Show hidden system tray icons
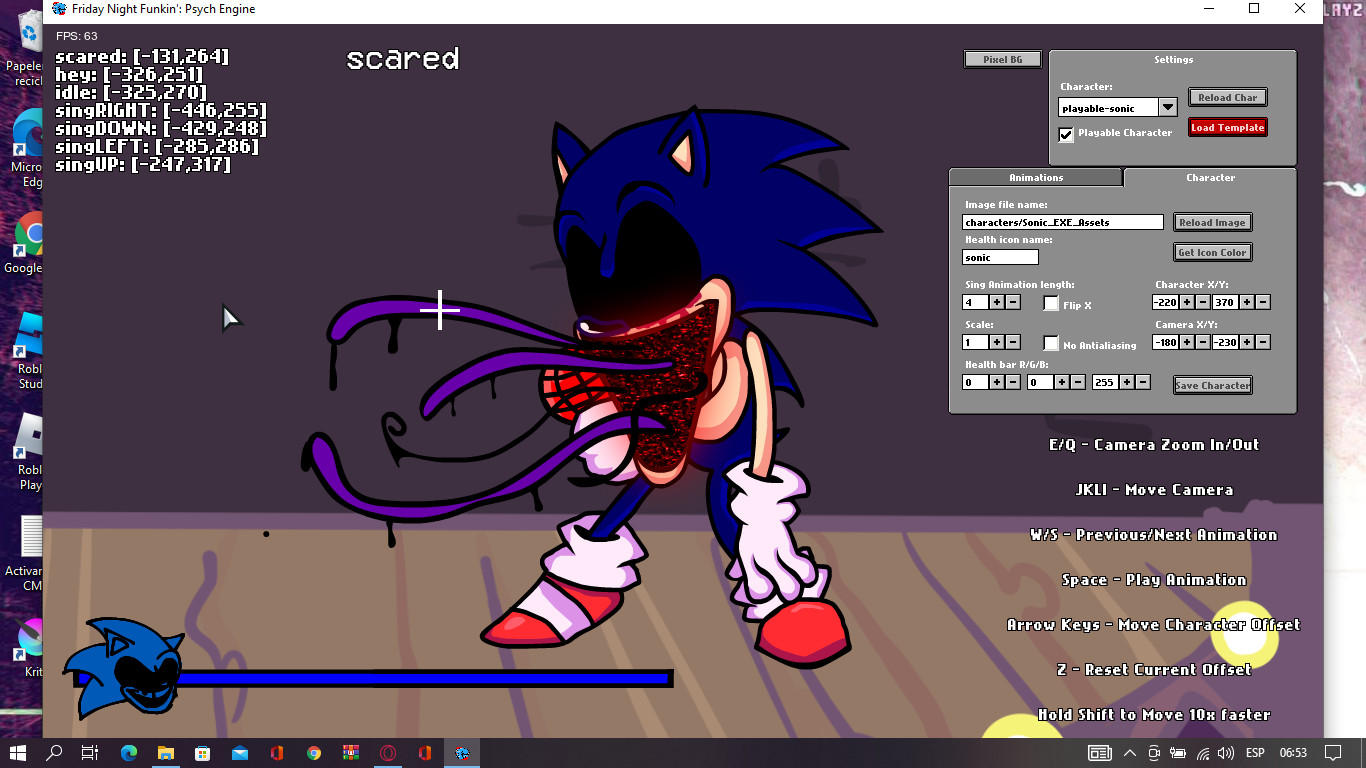Image resolution: width=1366 pixels, height=768 pixels. [1130, 753]
